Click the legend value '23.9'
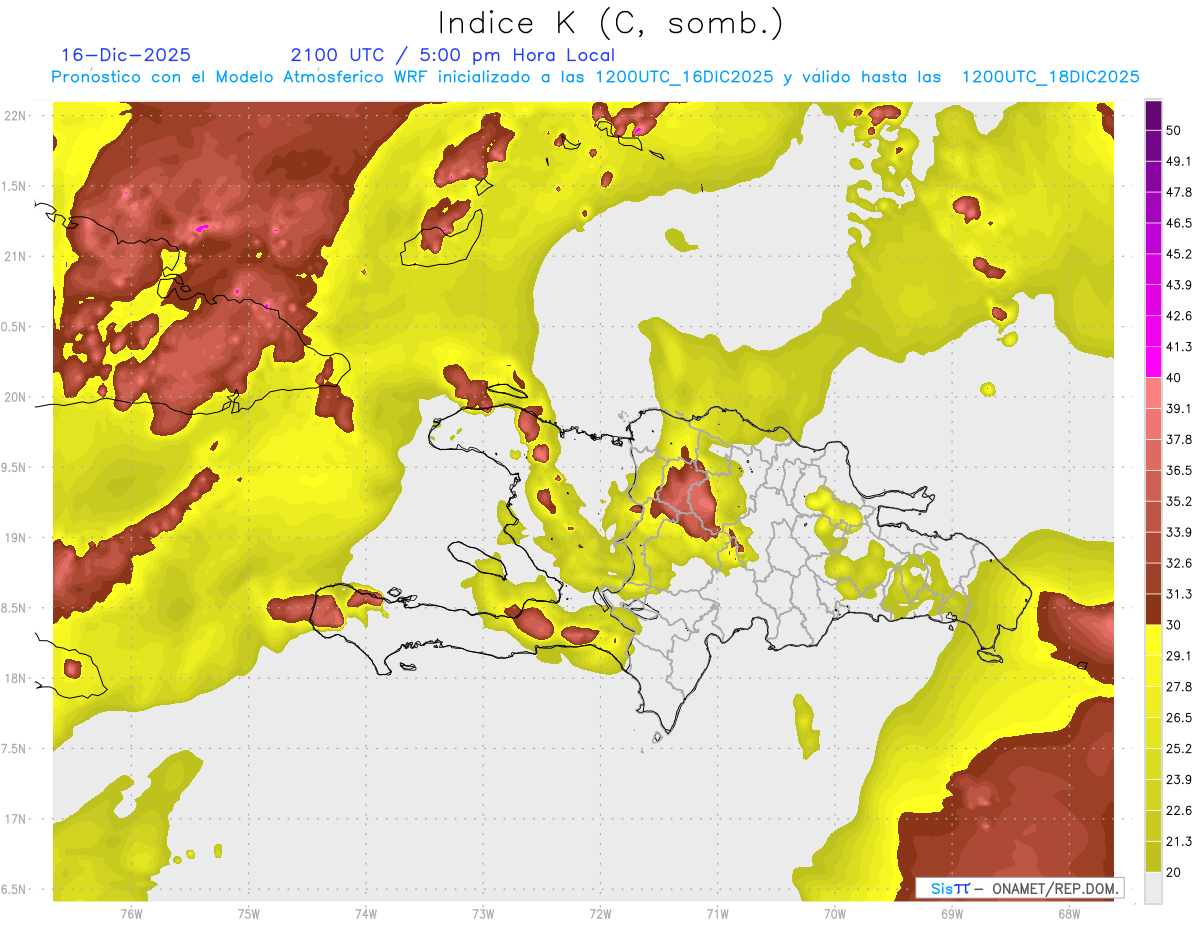Screen dimensions: 1200x927 (1179, 780)
